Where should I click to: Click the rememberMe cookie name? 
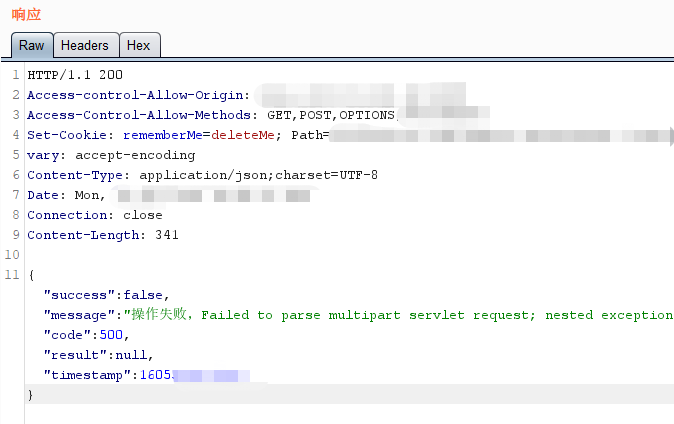(163, 135)
